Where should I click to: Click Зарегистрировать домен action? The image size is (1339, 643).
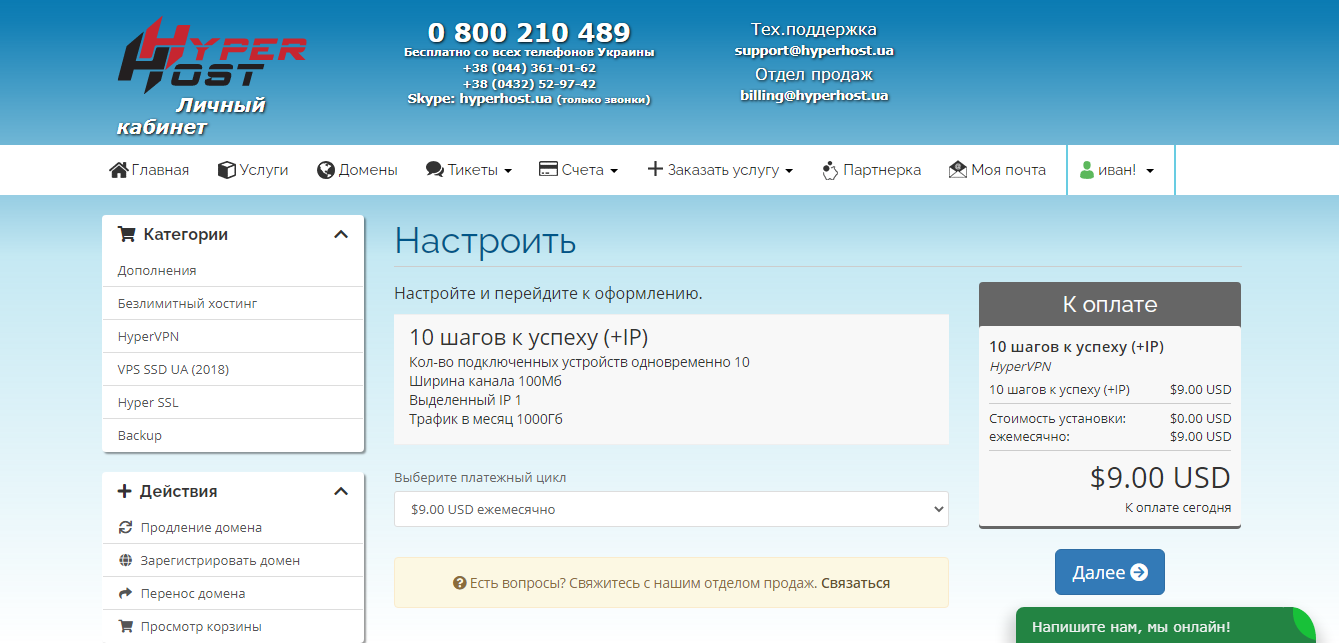click(x=233, y=560)
